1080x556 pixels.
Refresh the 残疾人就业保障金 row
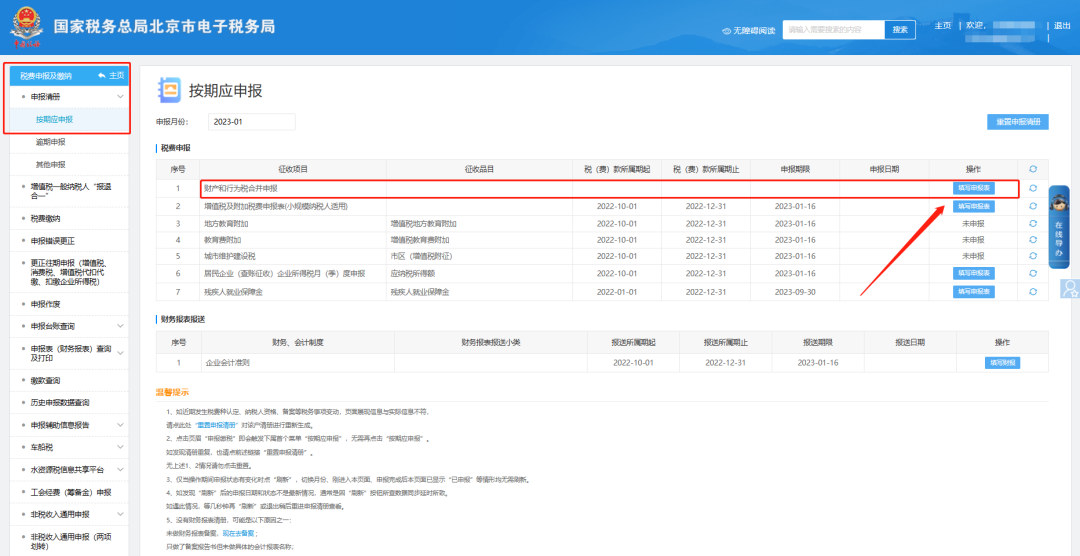pyautogui.click(x=1032, y=291)
